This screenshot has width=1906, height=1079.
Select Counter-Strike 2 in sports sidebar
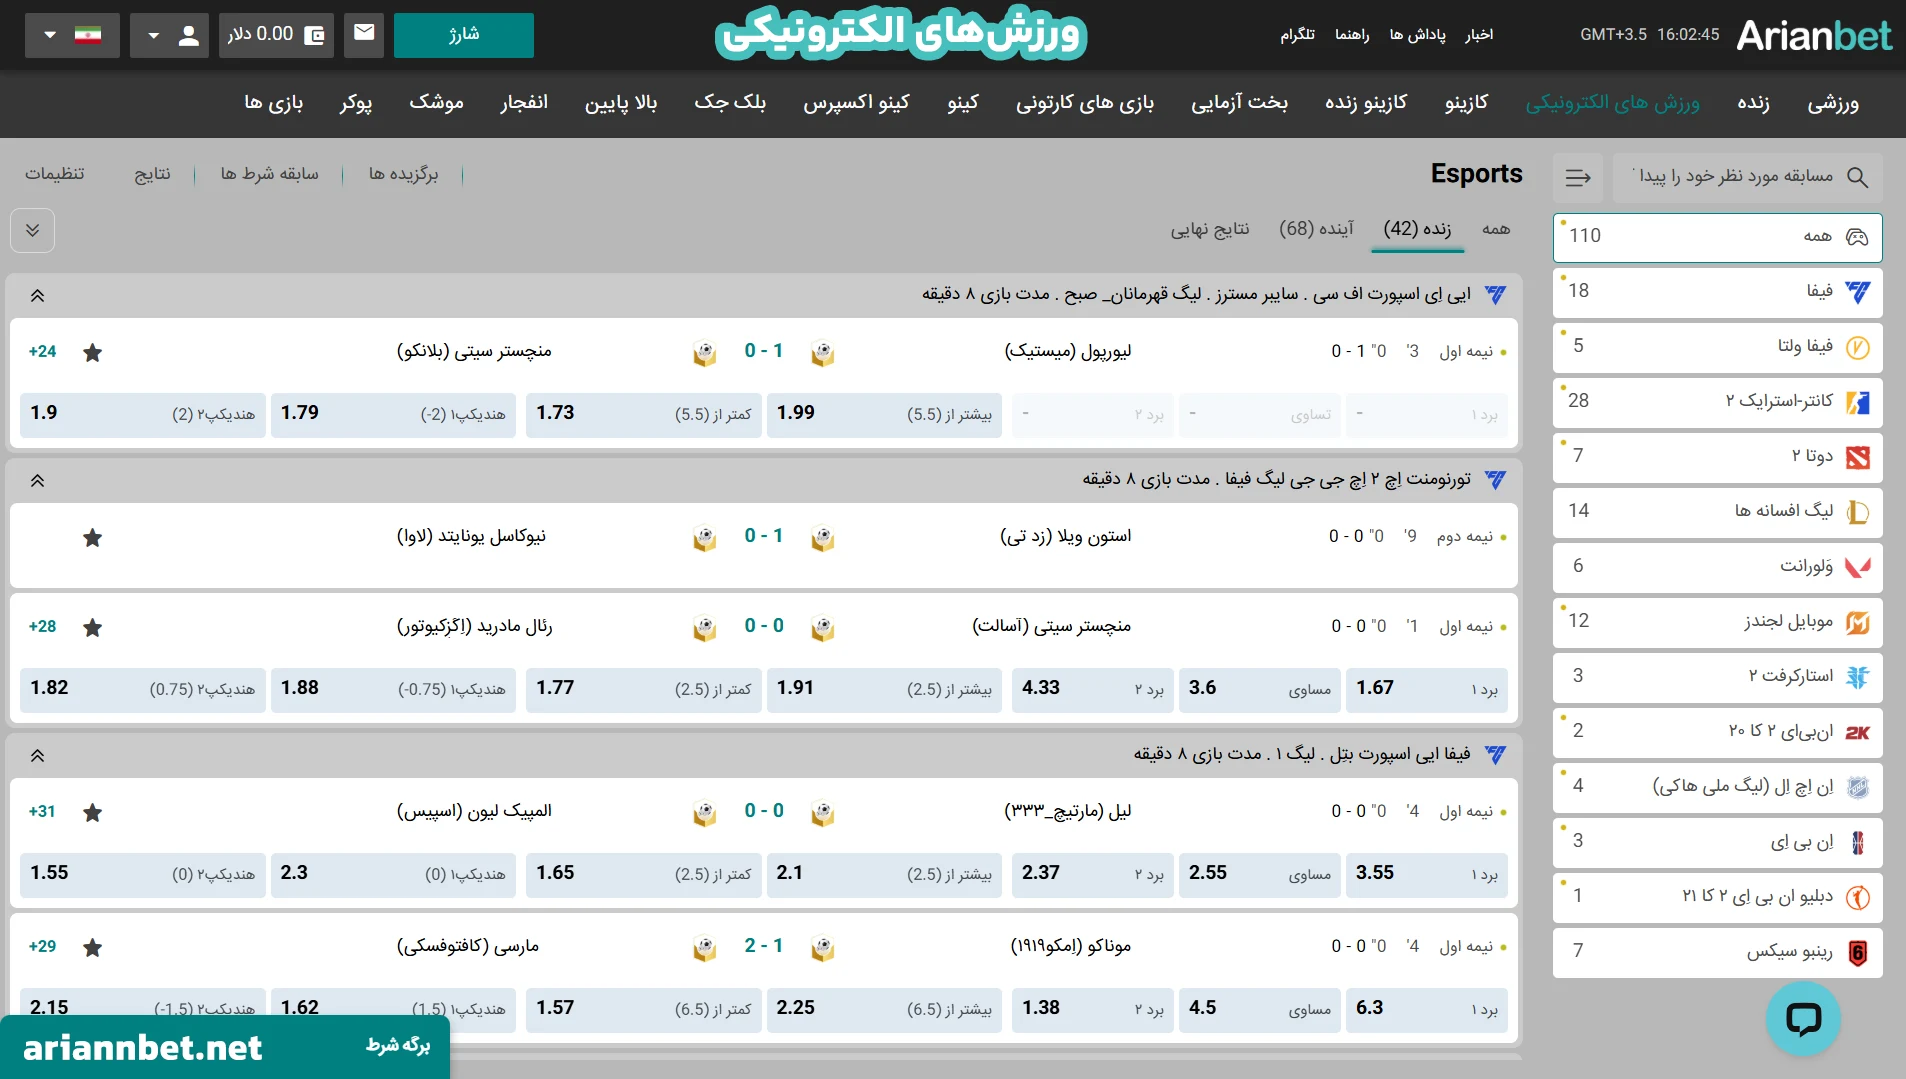1717,401
